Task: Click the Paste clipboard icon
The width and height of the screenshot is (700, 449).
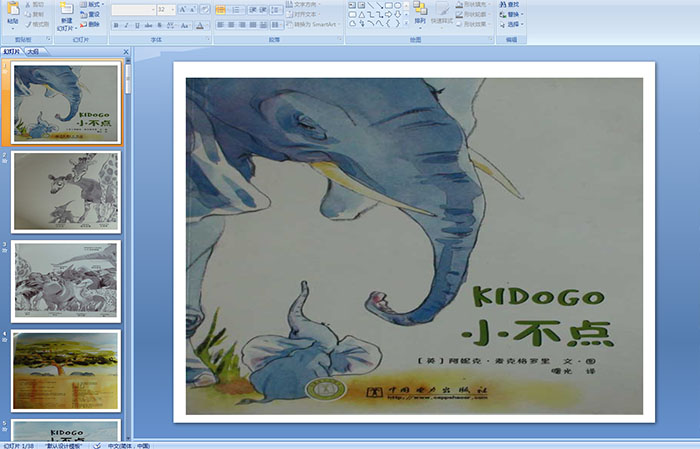Action: click(13, 8)
